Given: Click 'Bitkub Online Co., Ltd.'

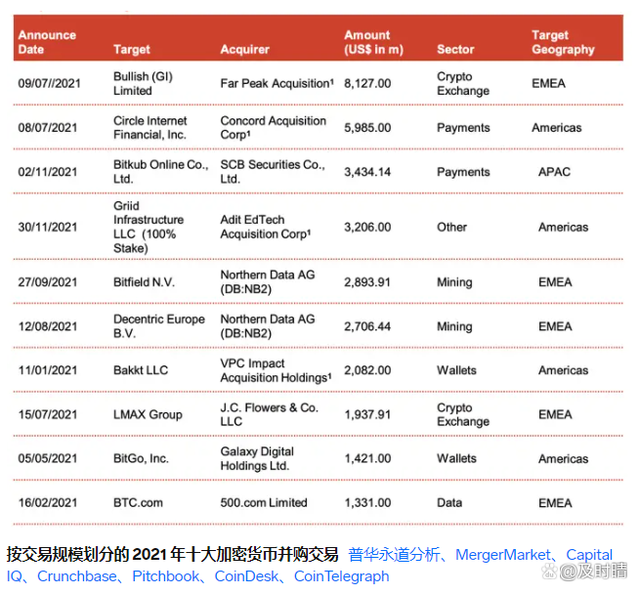Looking at the screenshot, I should tap(161, 171).
